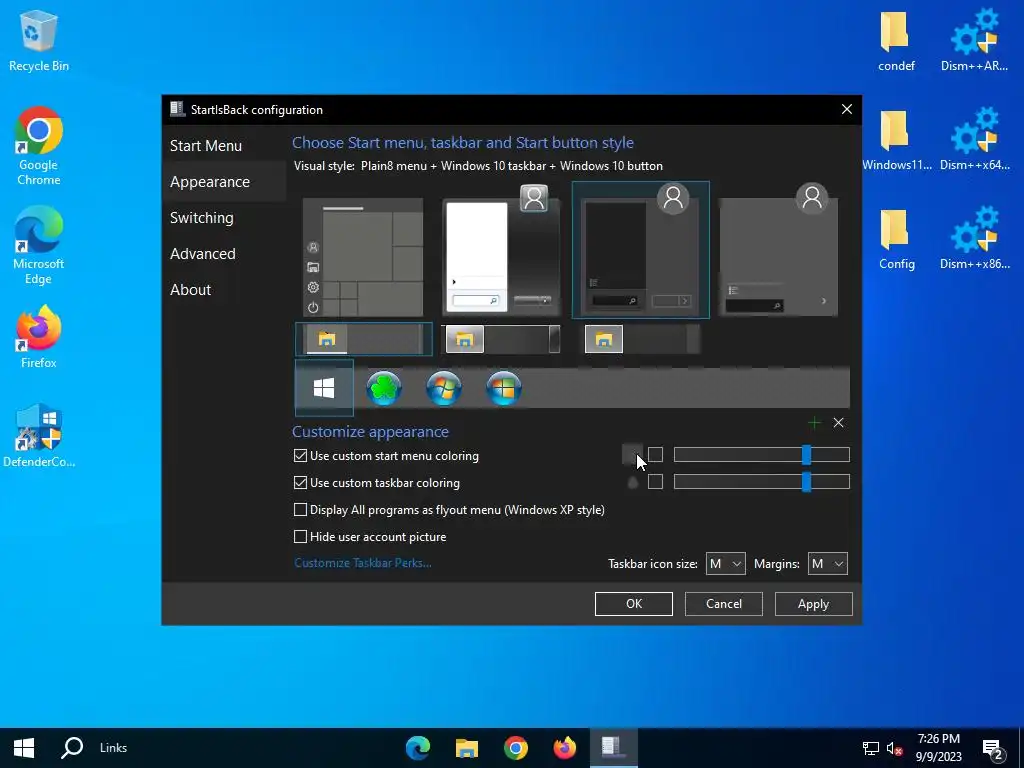This screenshot has height=768, width=1024.
Task: Enable Display All programs as flyout menu
Action: click(300, 509)
